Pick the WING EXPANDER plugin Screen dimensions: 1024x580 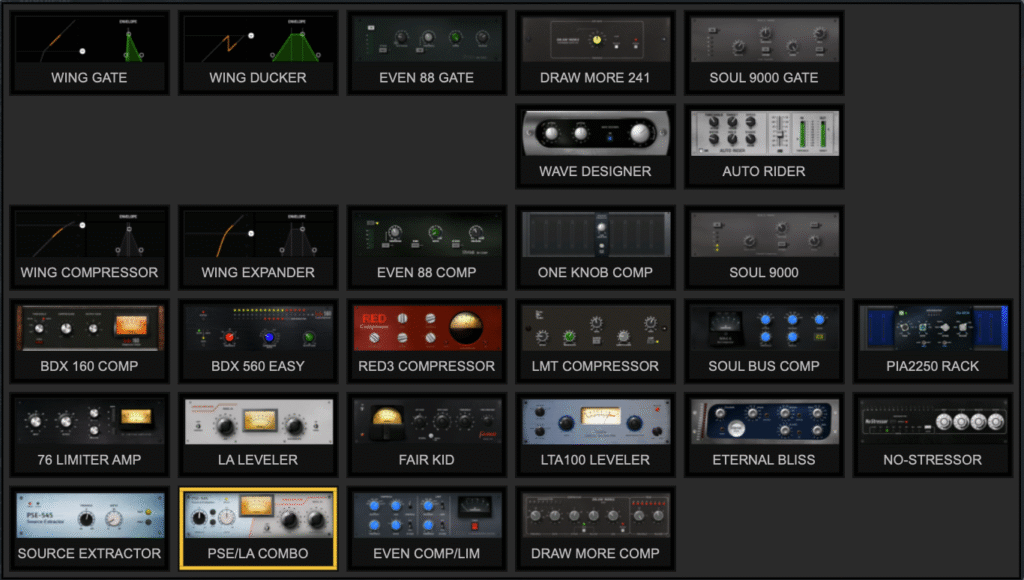coord(258,248)
